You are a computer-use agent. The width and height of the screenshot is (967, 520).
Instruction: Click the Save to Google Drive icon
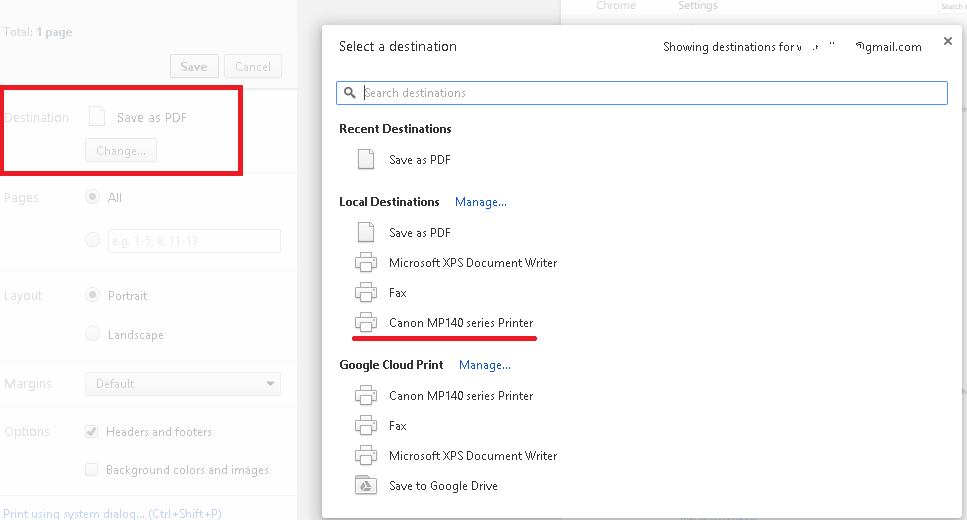click(x=366, y=486)
